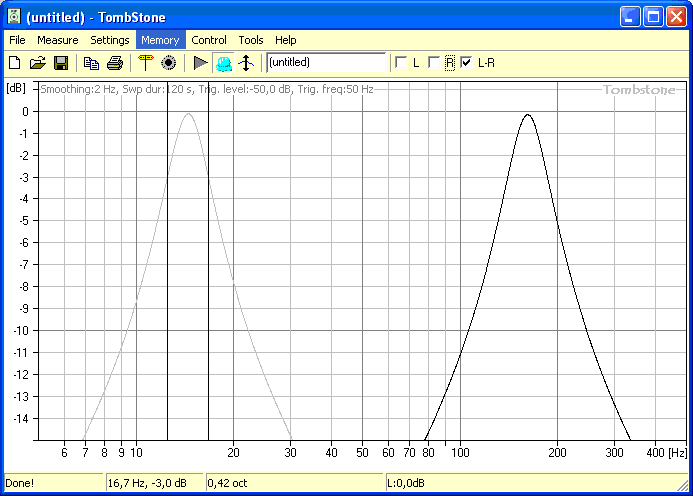Toggle the cyan ghost memory icon

(x=224, y=63)
